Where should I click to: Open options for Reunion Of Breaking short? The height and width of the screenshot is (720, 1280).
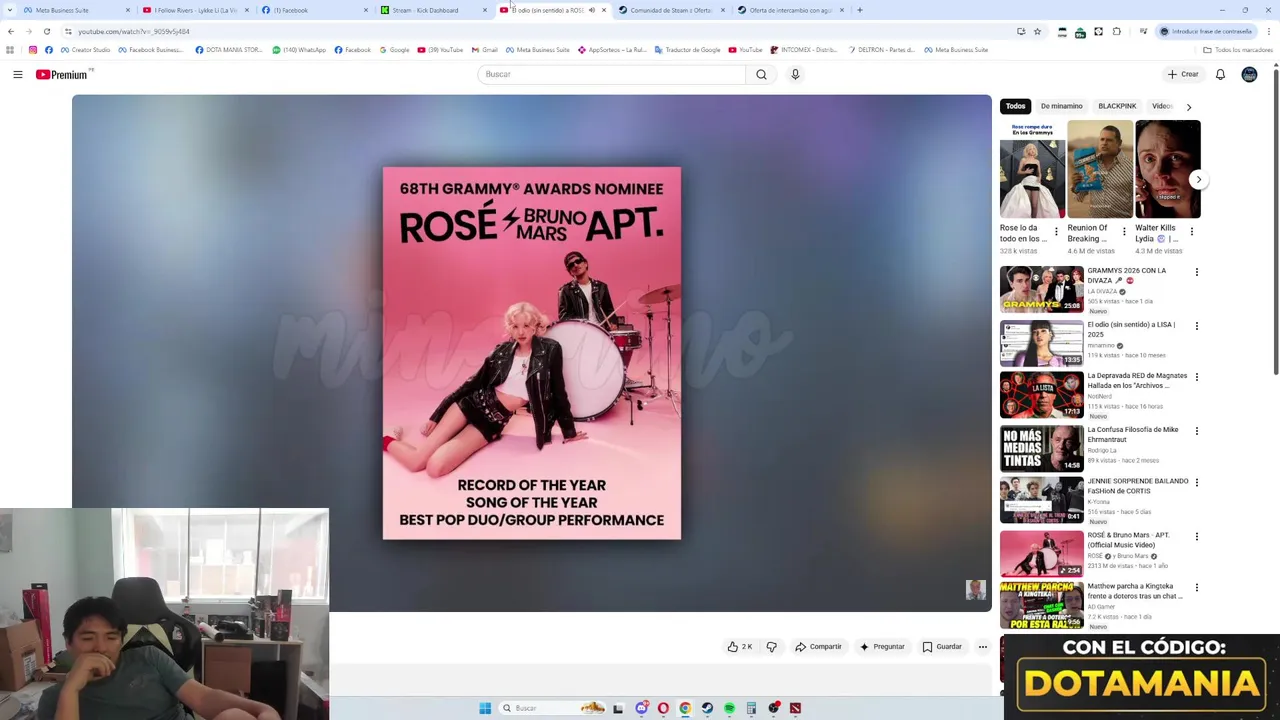[1124, 232]
